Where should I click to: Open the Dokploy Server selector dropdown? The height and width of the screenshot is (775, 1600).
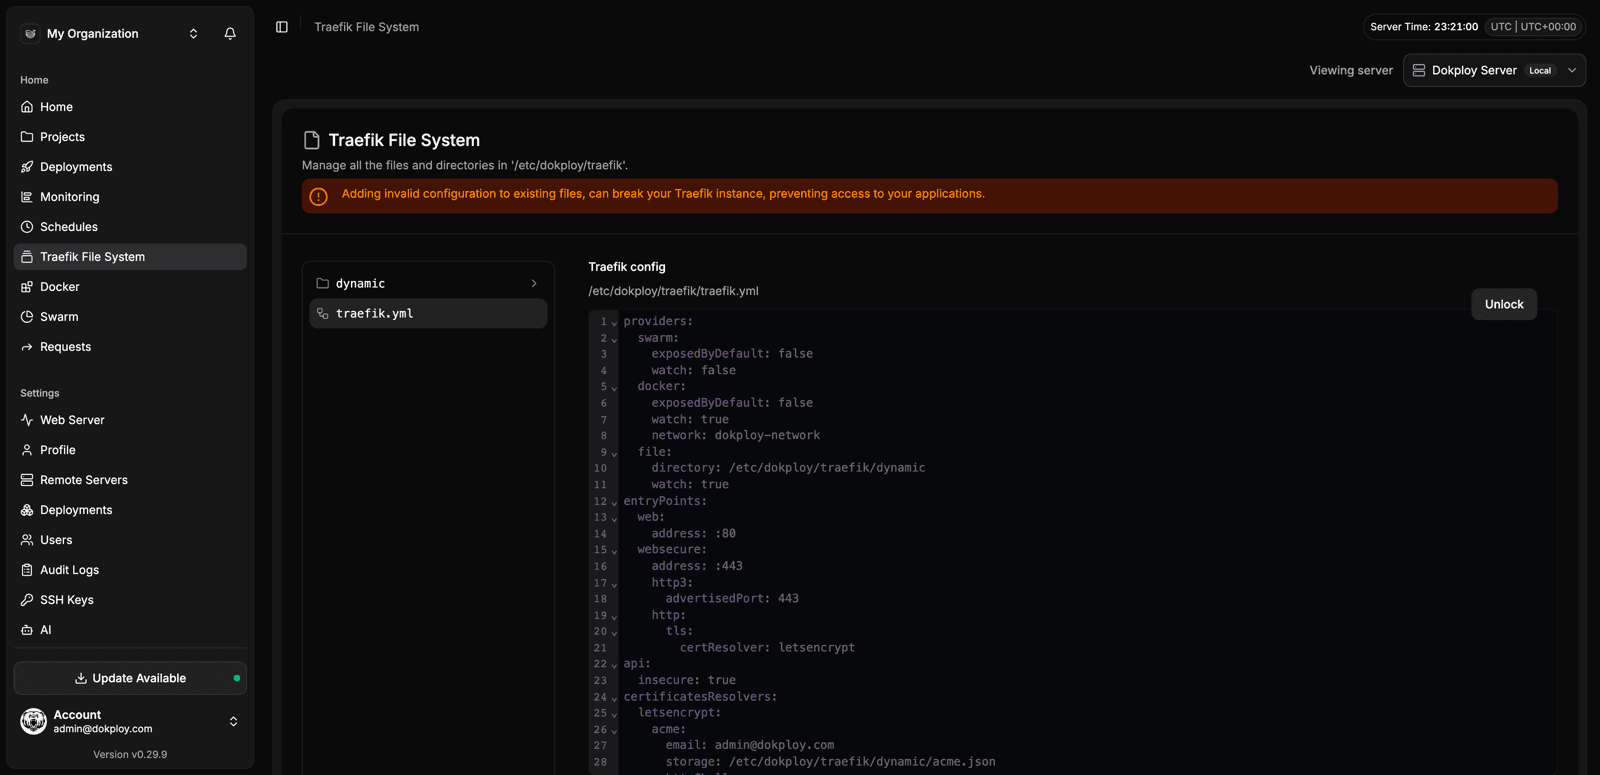1494,70
